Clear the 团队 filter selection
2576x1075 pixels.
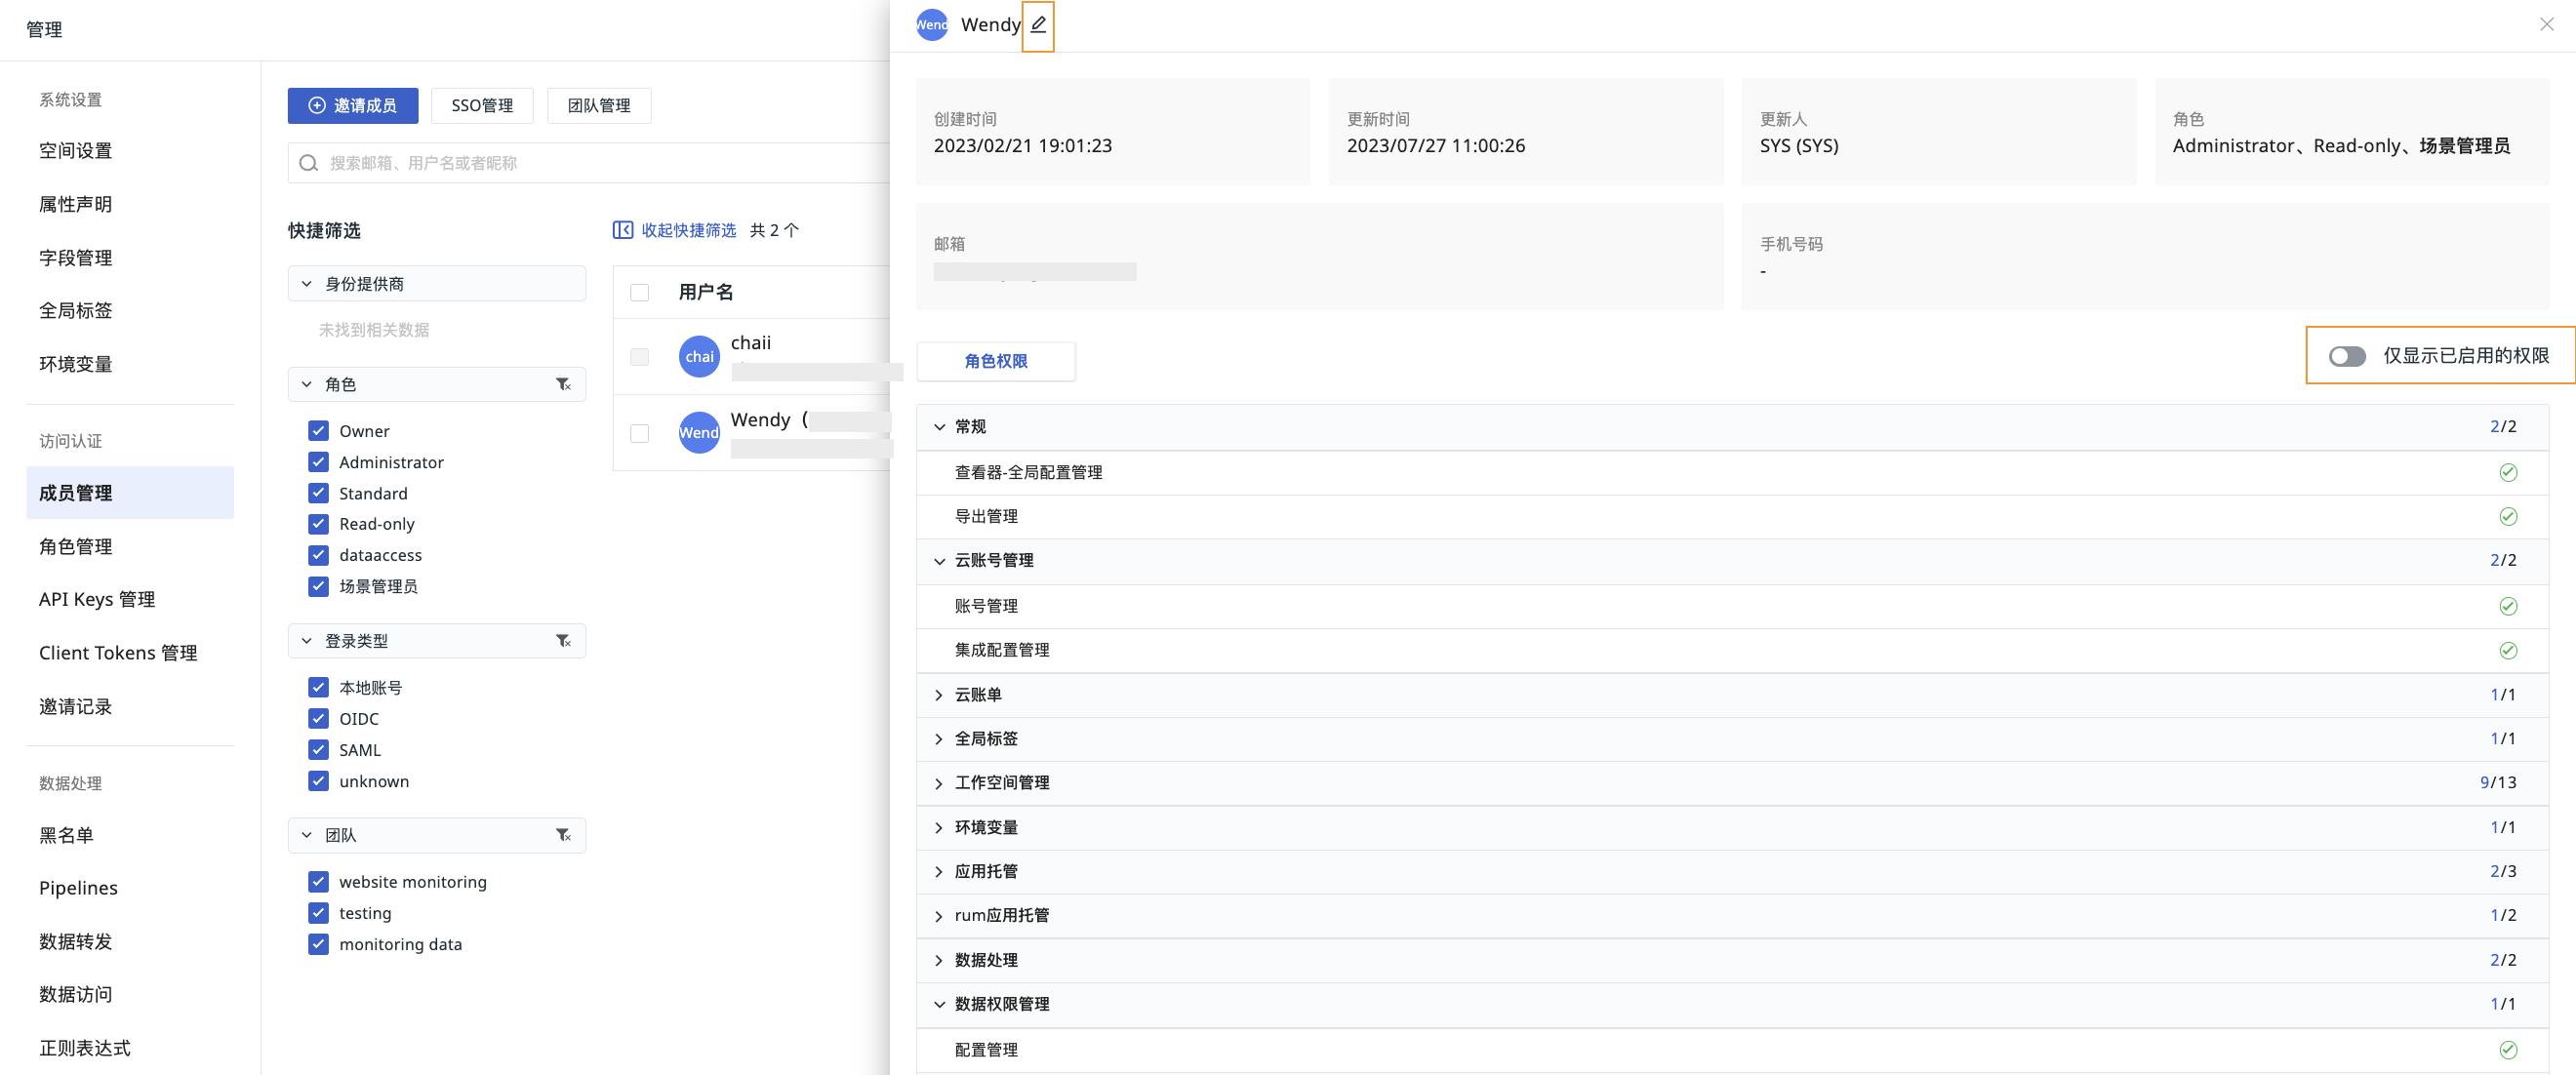point(563,835)
